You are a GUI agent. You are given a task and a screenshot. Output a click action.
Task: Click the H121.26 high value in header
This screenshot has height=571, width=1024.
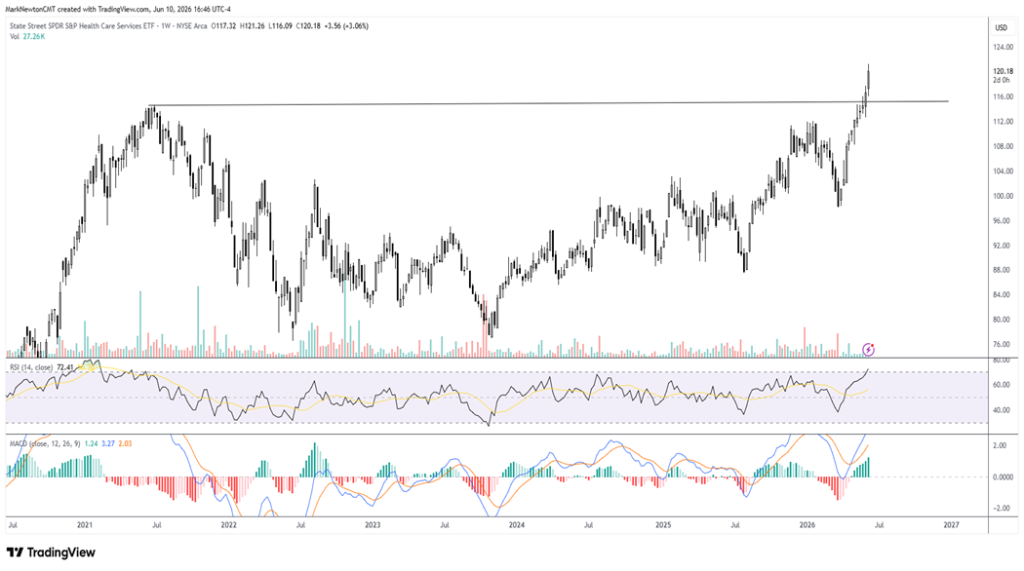click(x=251, y=26)
